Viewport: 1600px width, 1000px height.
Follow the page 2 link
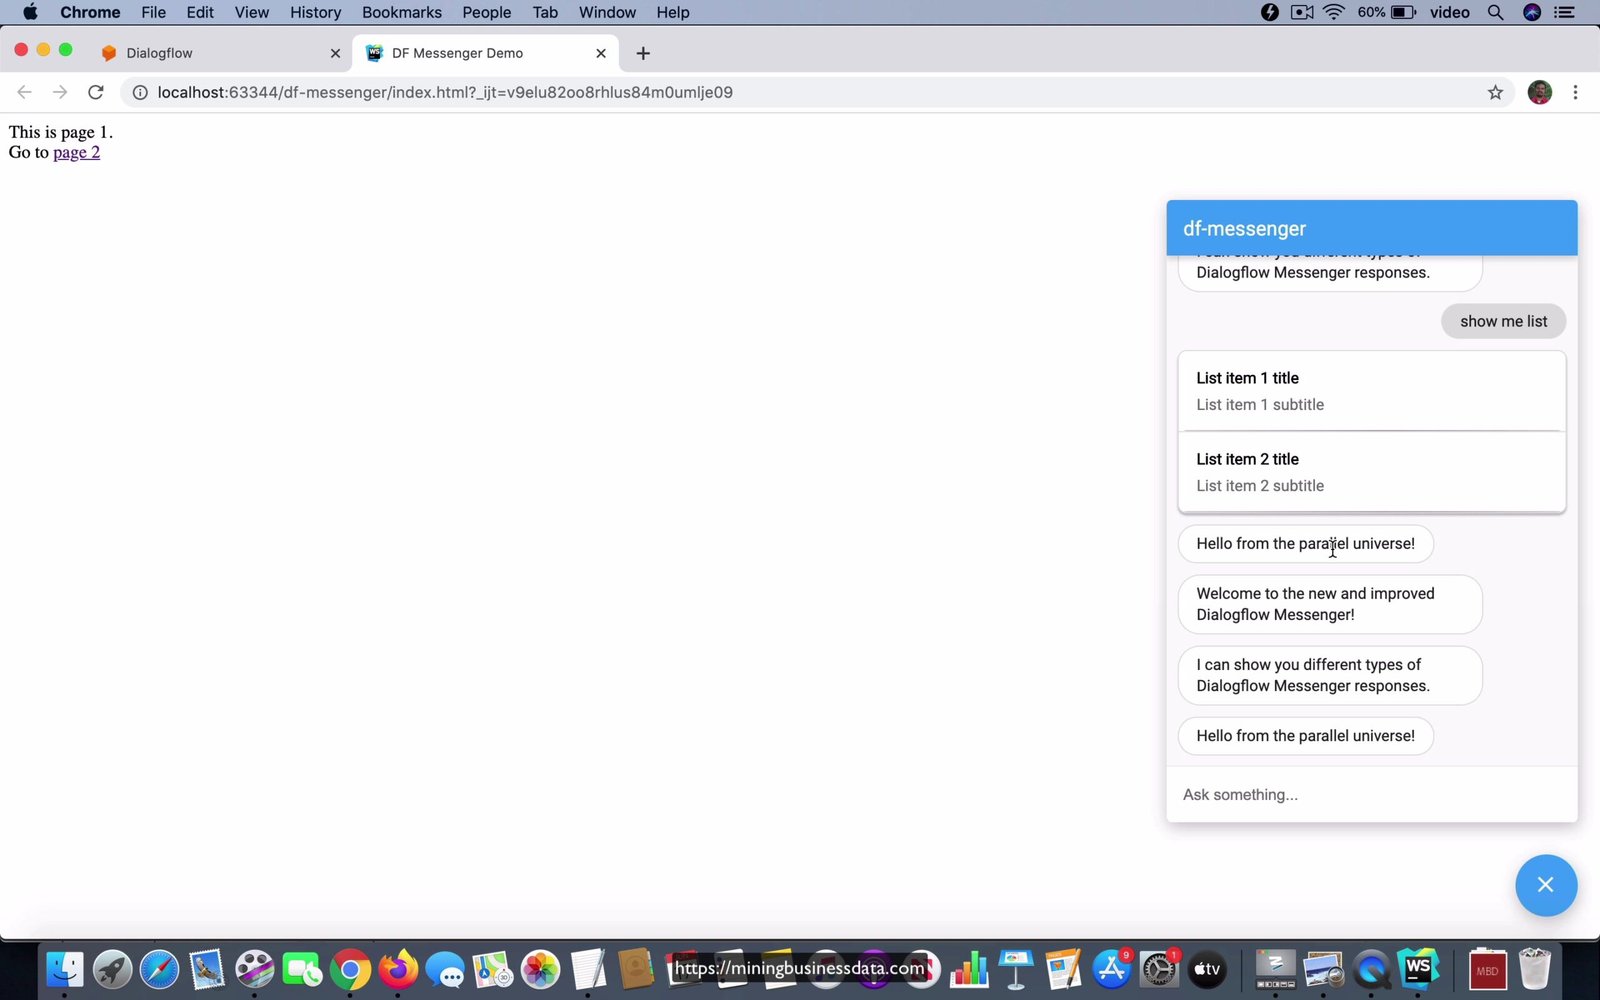coord(76,152)
